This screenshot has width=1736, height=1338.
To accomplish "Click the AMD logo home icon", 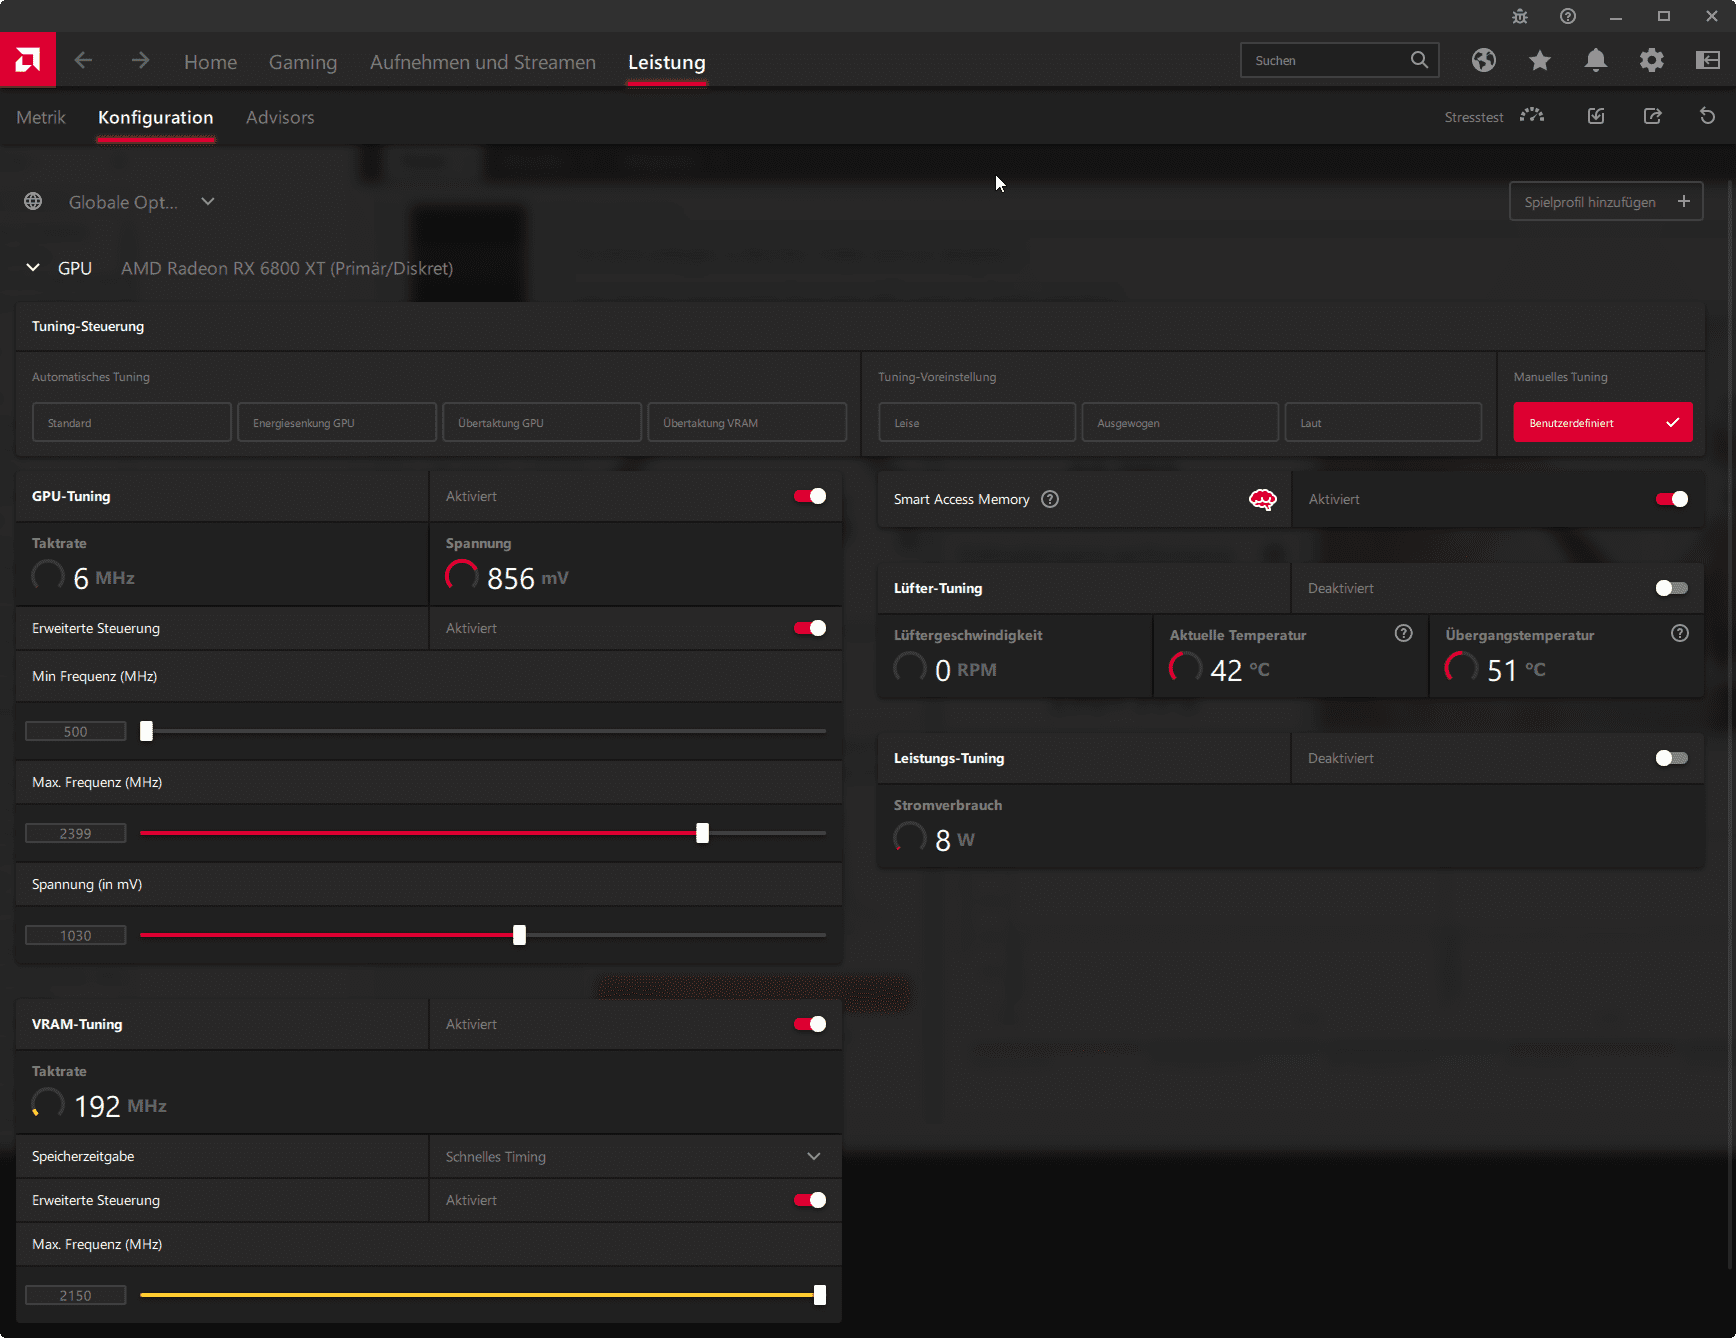I will [x=28, y=60].
